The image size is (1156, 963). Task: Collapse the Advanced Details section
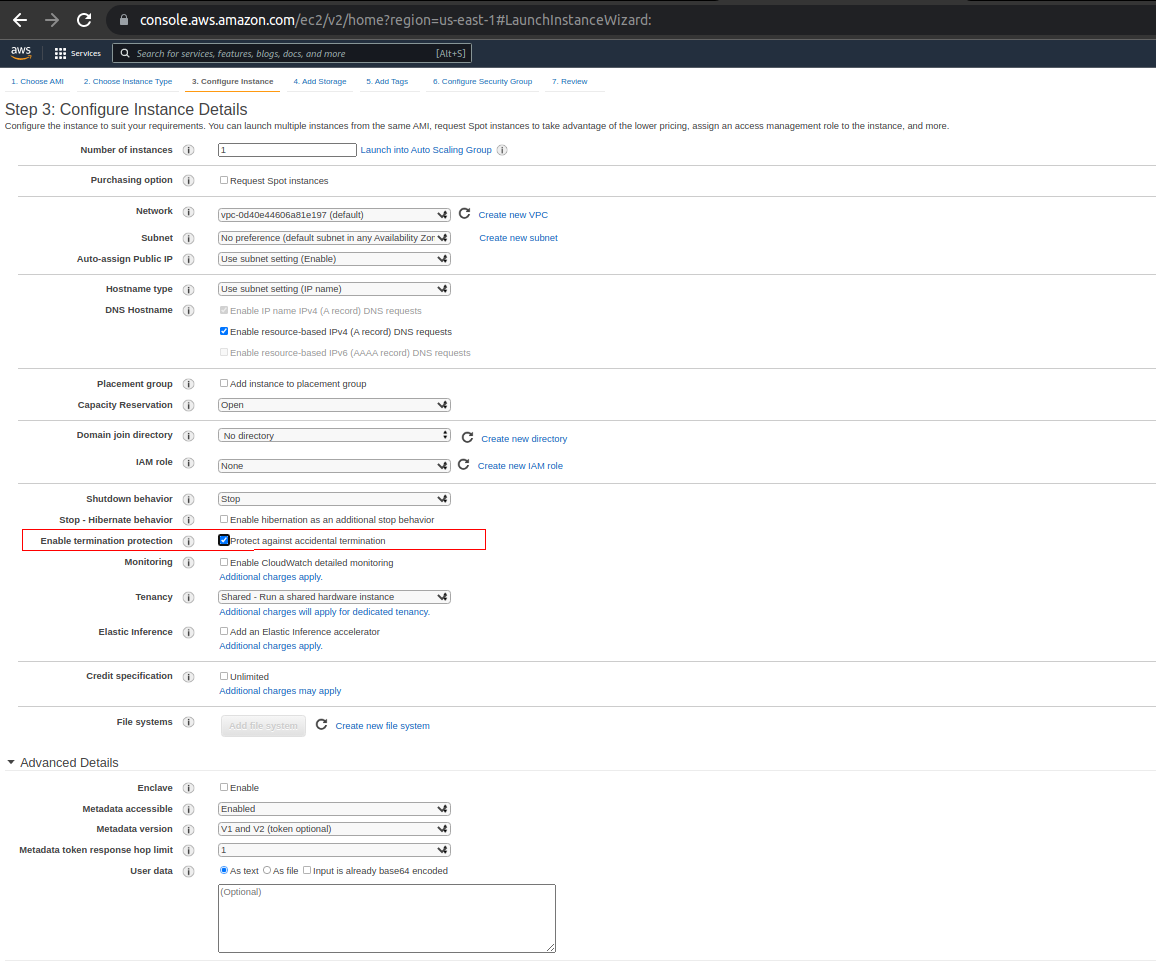[x=11, y=762]
